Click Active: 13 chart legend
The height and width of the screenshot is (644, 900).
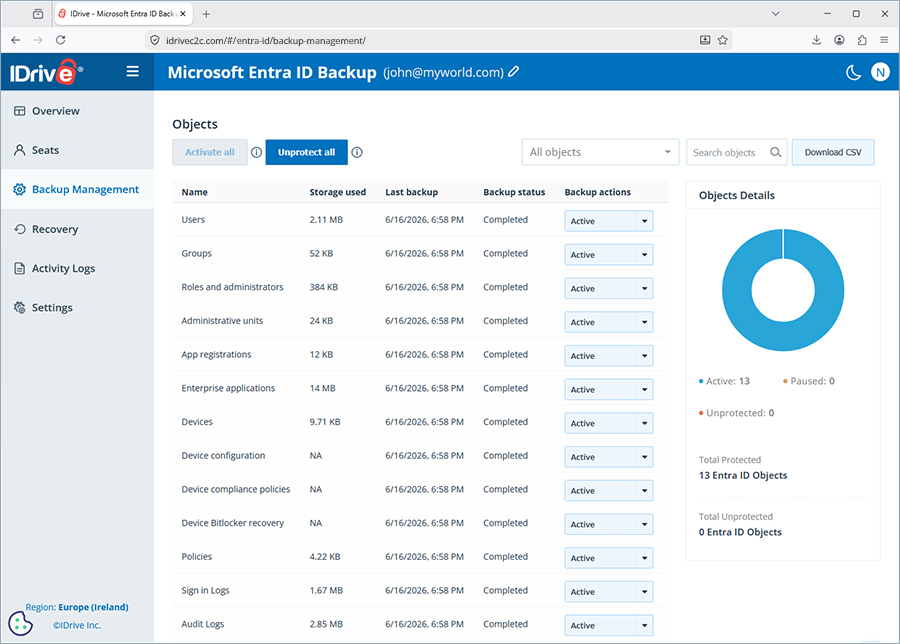[x=724, y=381]
